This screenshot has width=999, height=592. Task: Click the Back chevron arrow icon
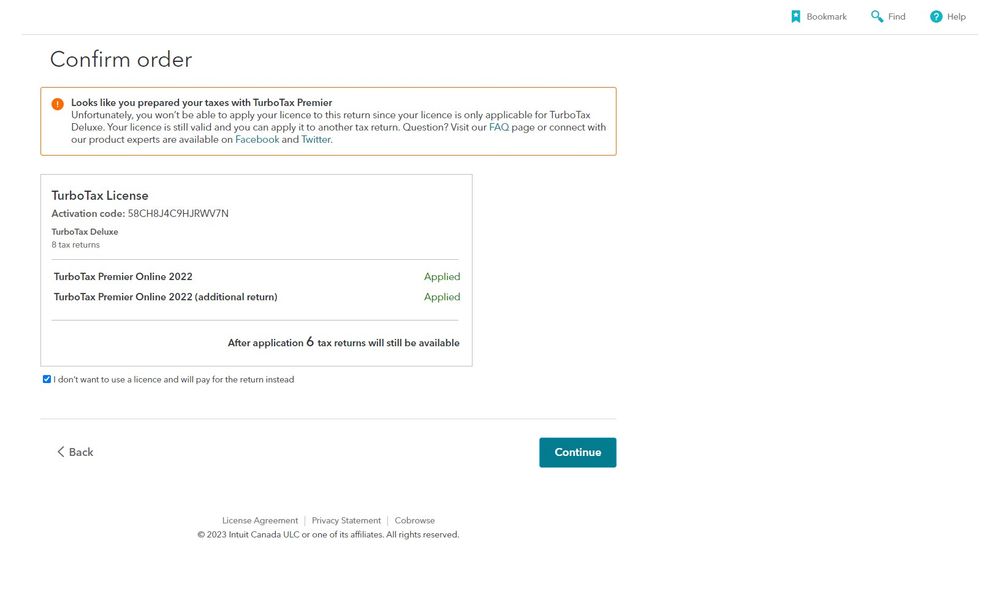tap(61, 452)
